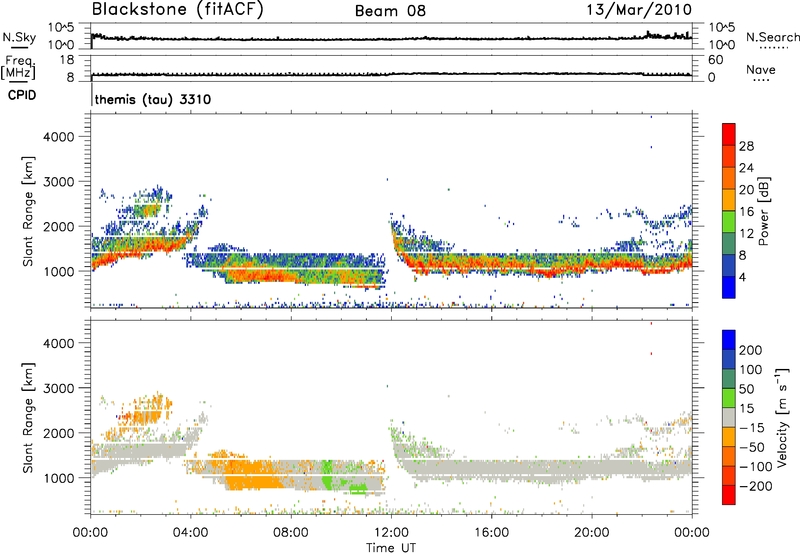
Task: Click the Slant Range label of power panel
Action: [28, 211]
